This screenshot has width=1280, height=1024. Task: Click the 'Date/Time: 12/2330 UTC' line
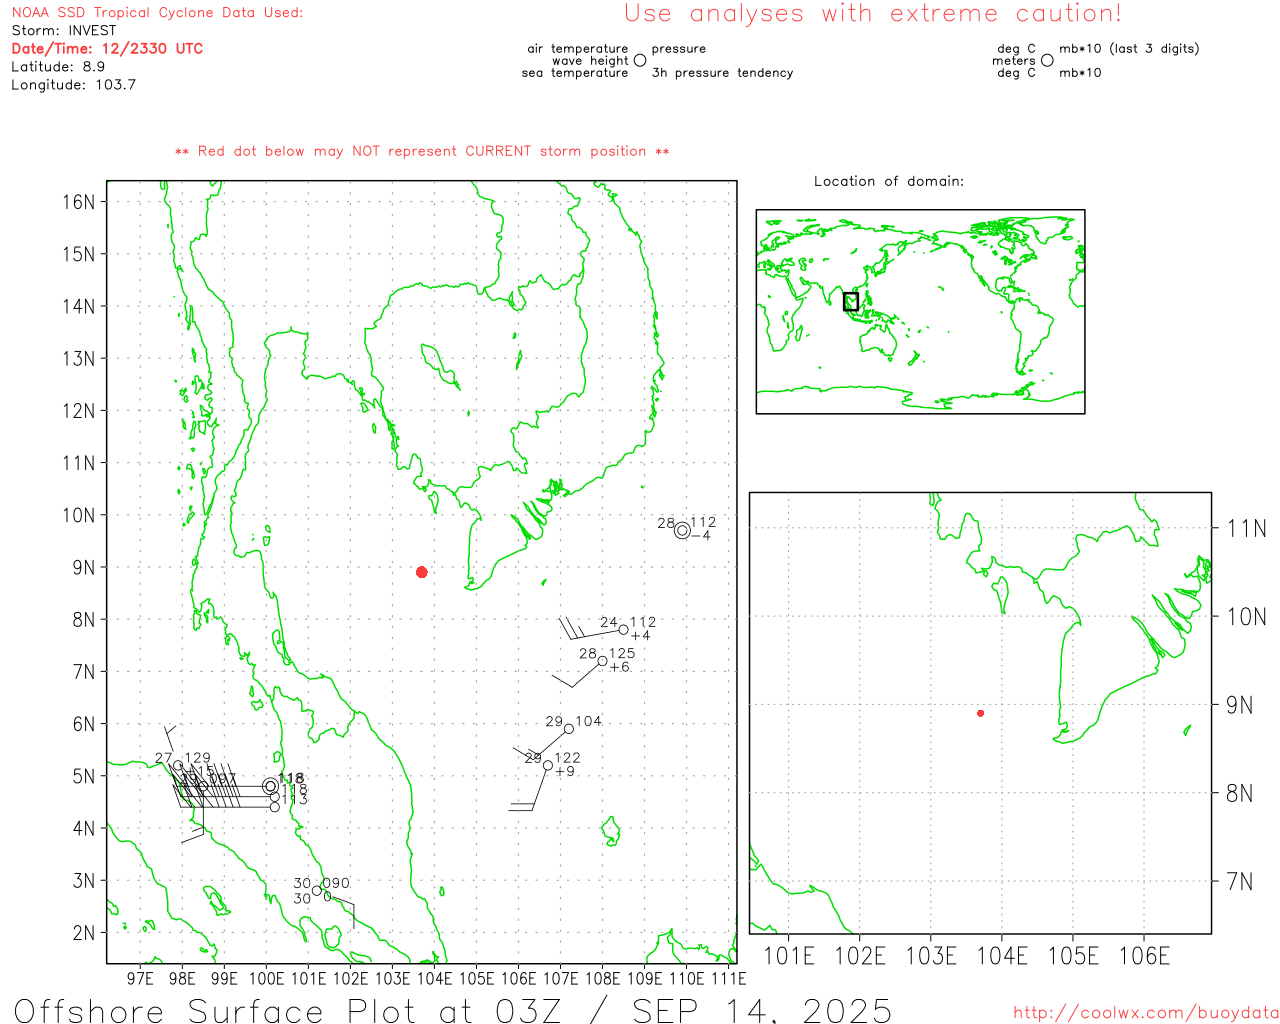[x=107, y=49]
